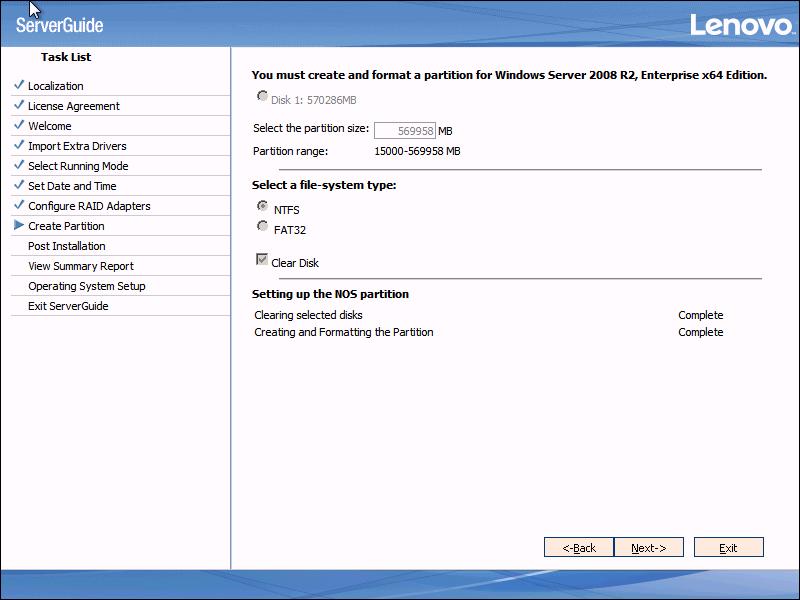Toggle the Clear Disk checkbox
Viewport: 800px width, 600px height.
click(x=263, y=260)
